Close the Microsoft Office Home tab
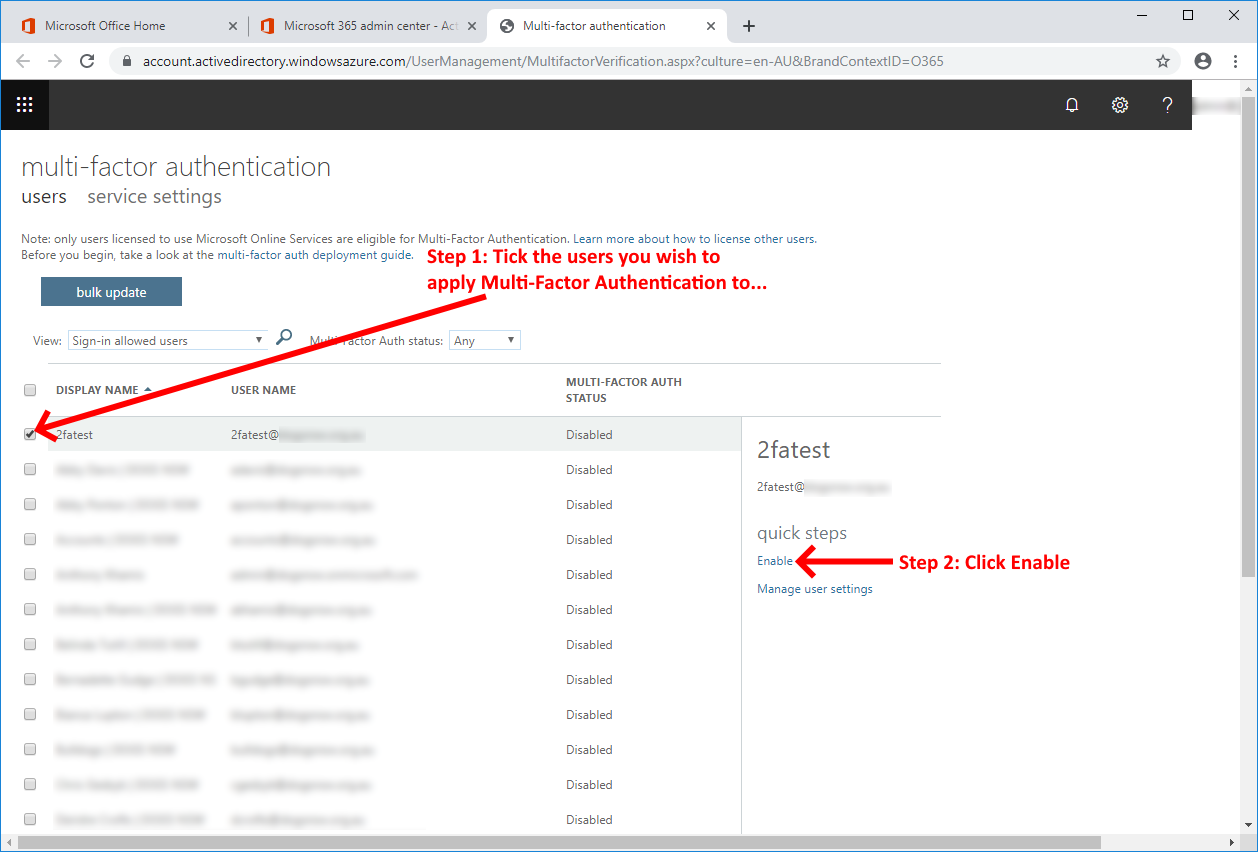Image resolution: width=1258 pixels, height=852 pixels. [233, 26]
